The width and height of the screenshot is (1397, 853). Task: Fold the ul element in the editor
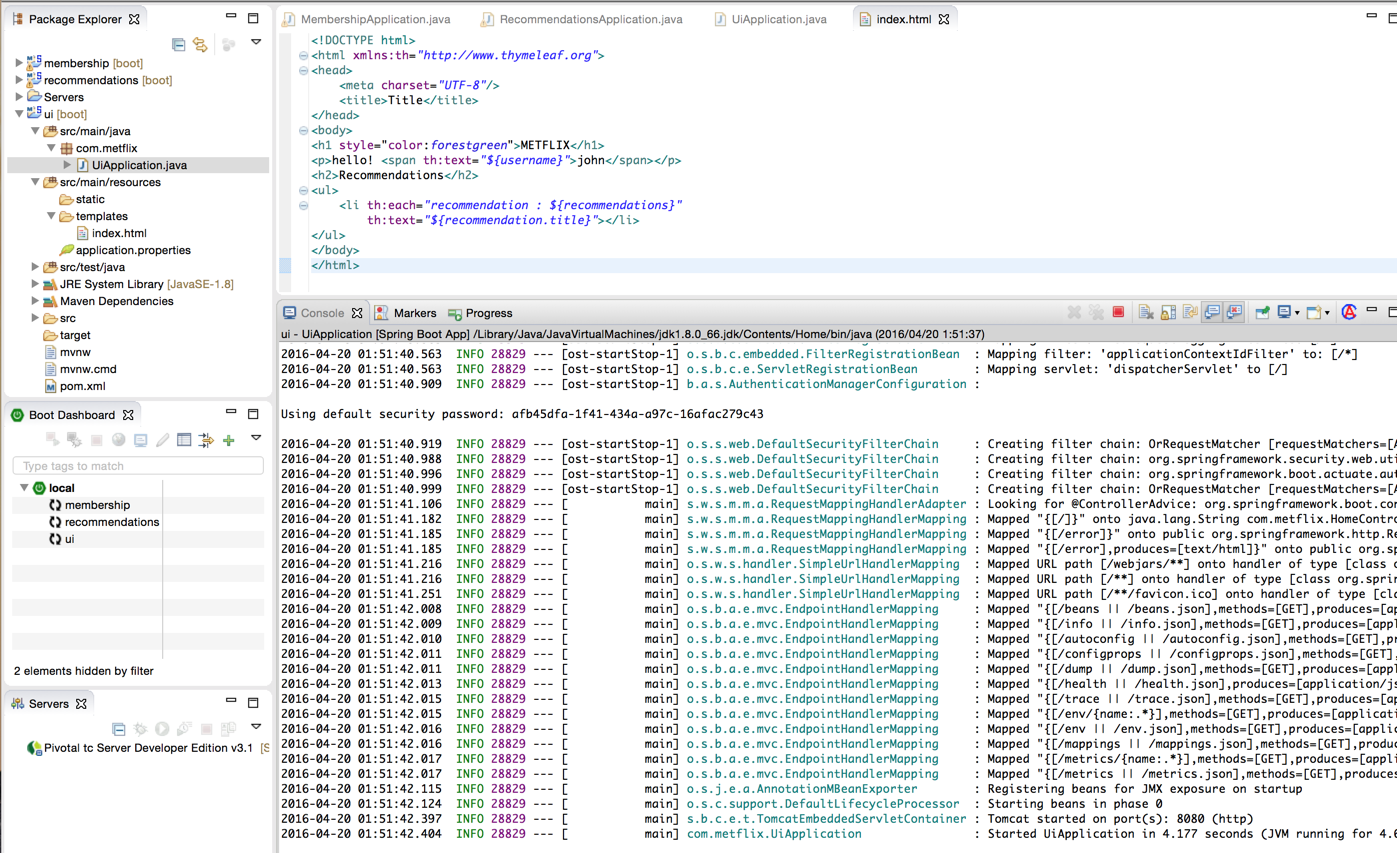[x=303, y=190]
